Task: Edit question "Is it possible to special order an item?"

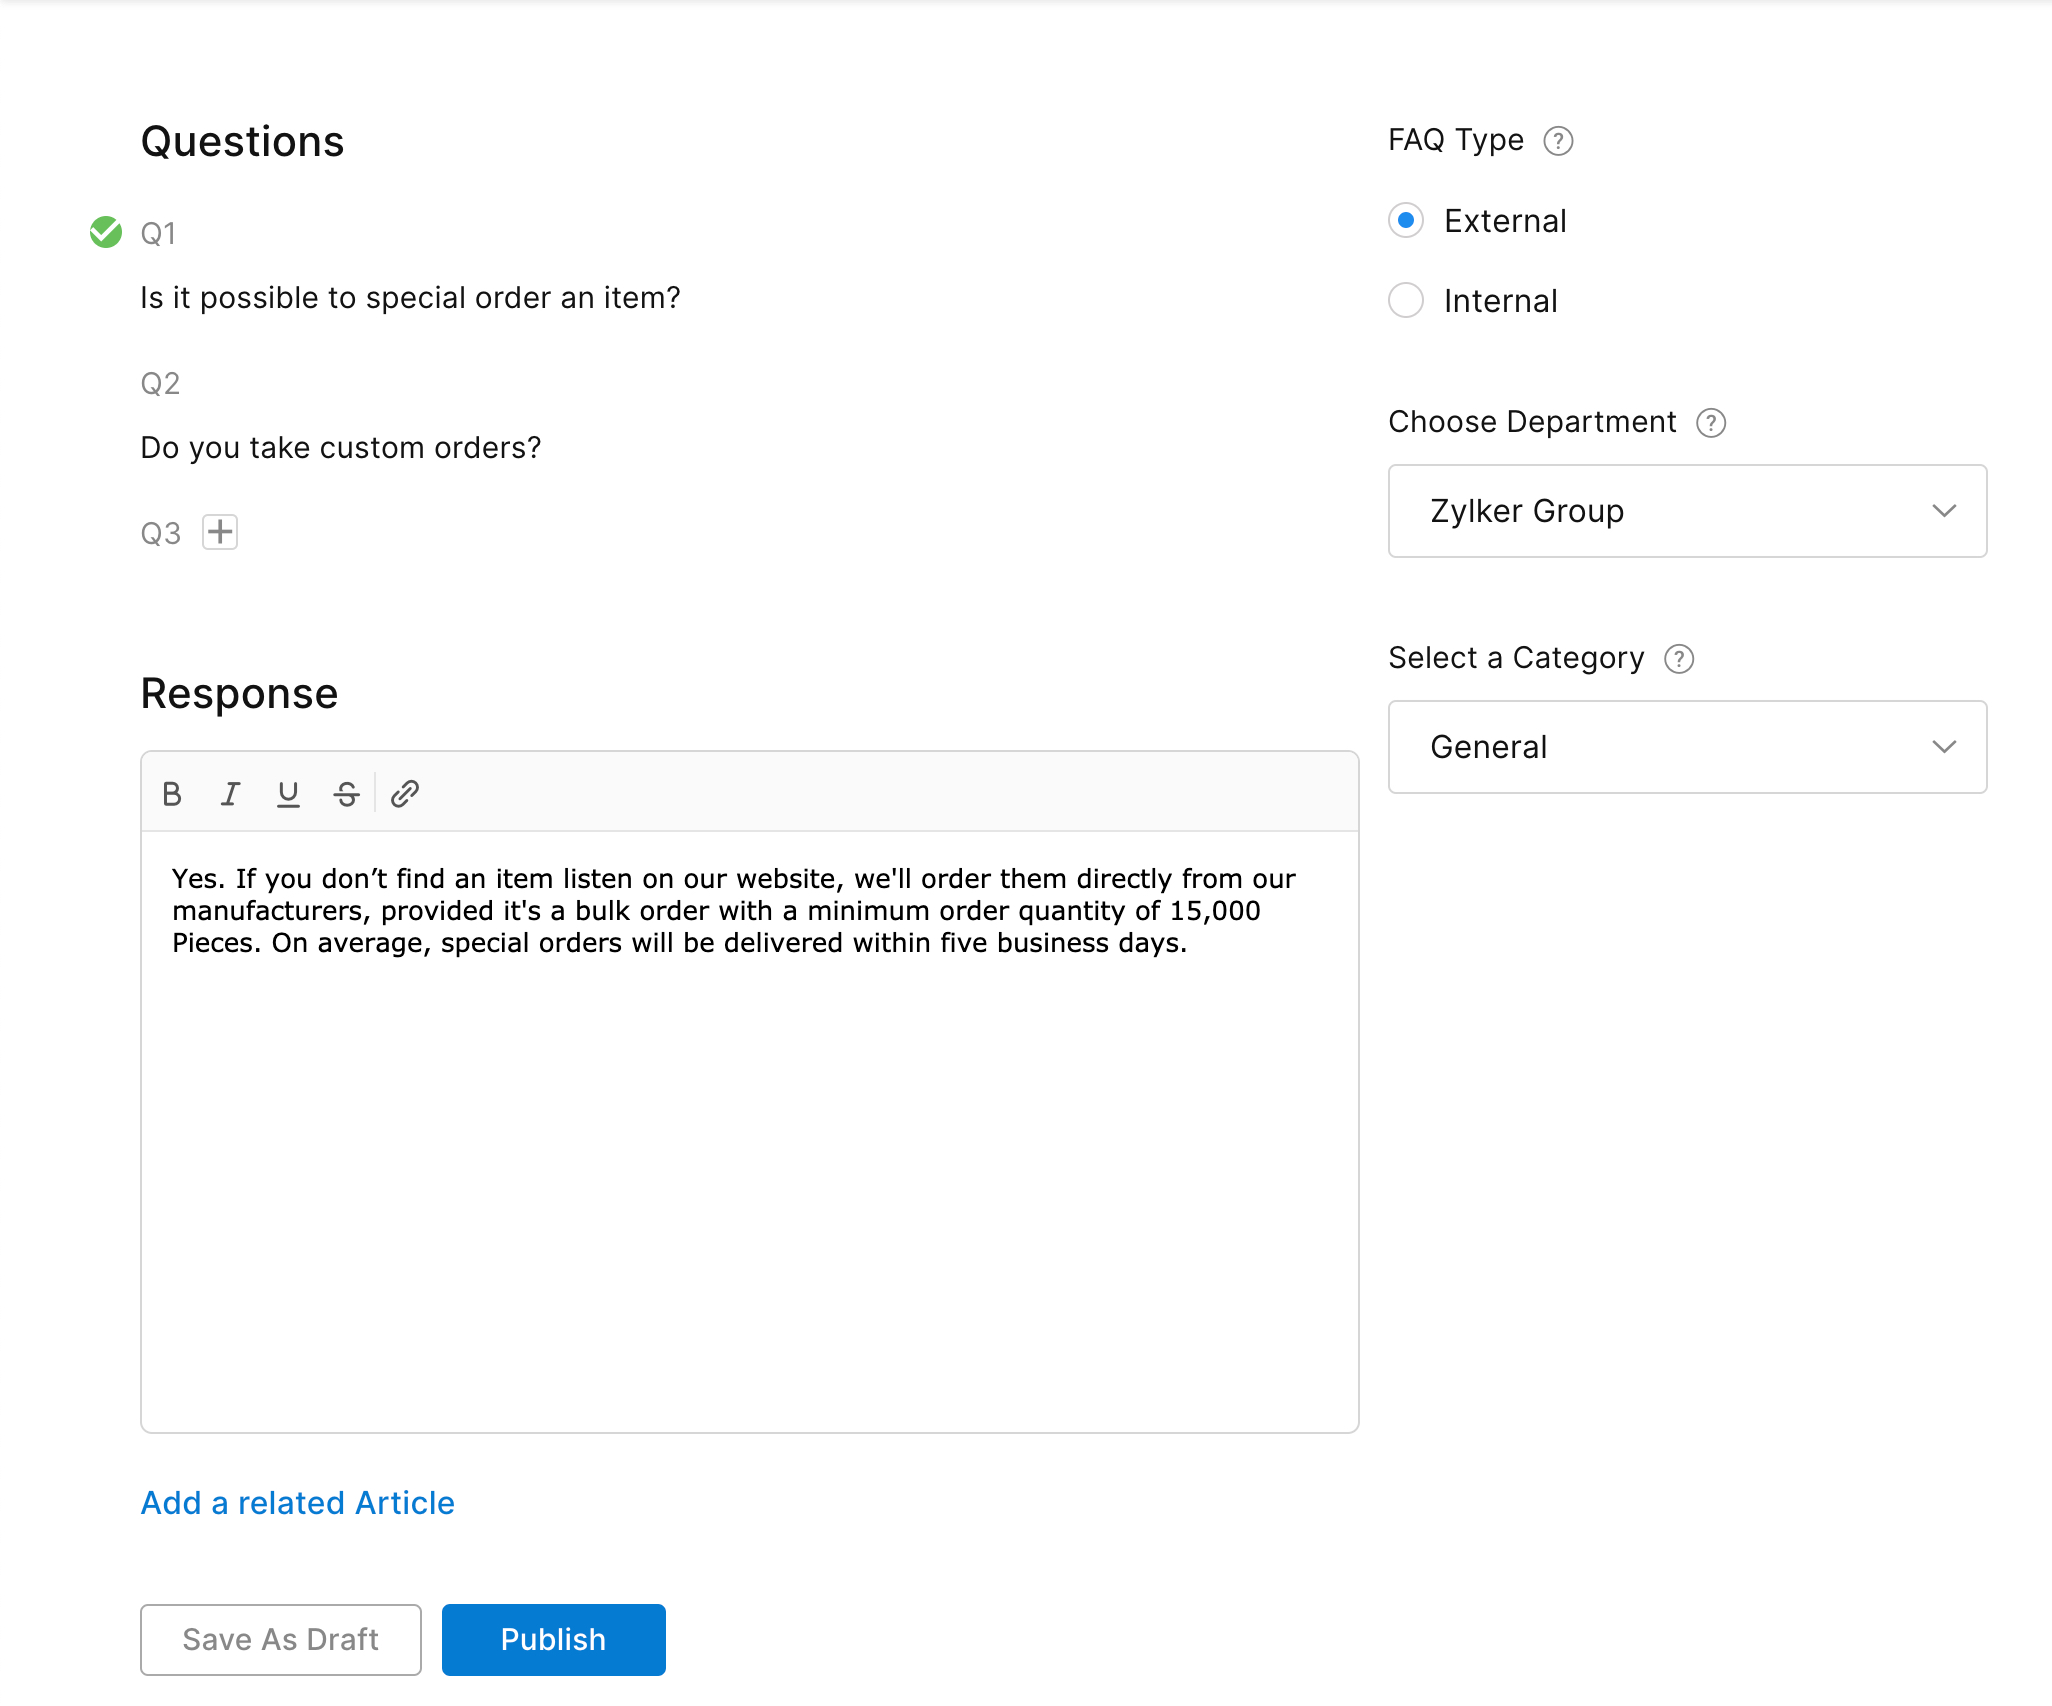Action: tap(410, 298)
